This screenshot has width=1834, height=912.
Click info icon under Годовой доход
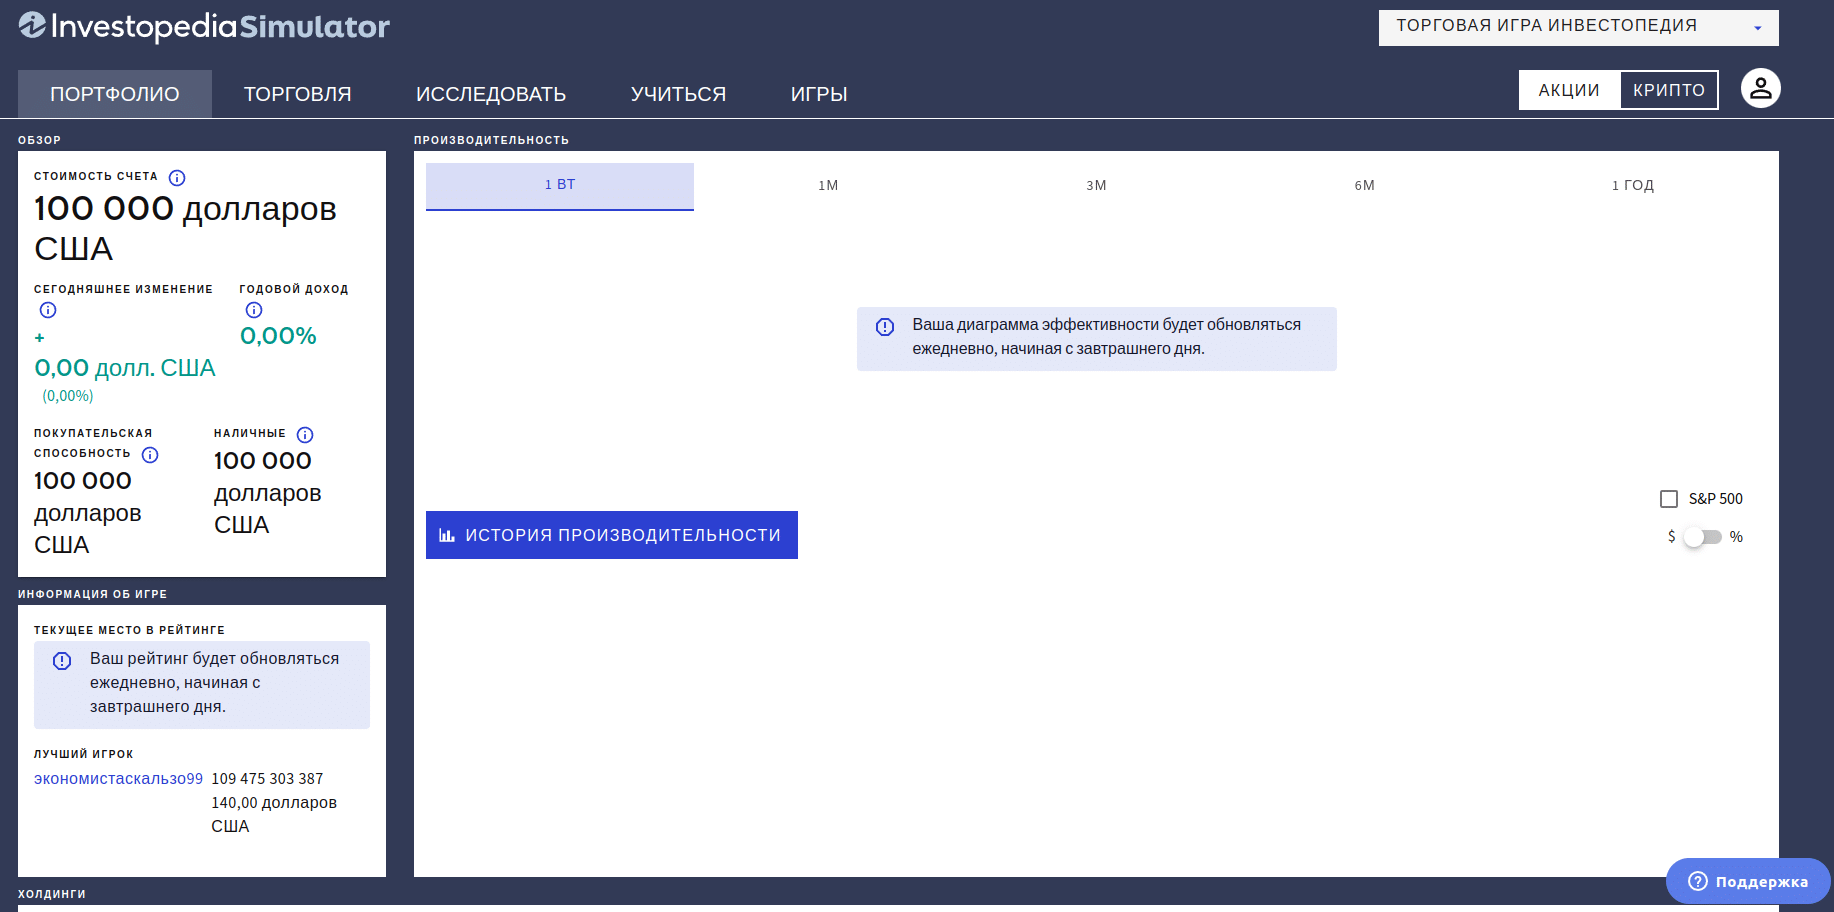[254, 310]
